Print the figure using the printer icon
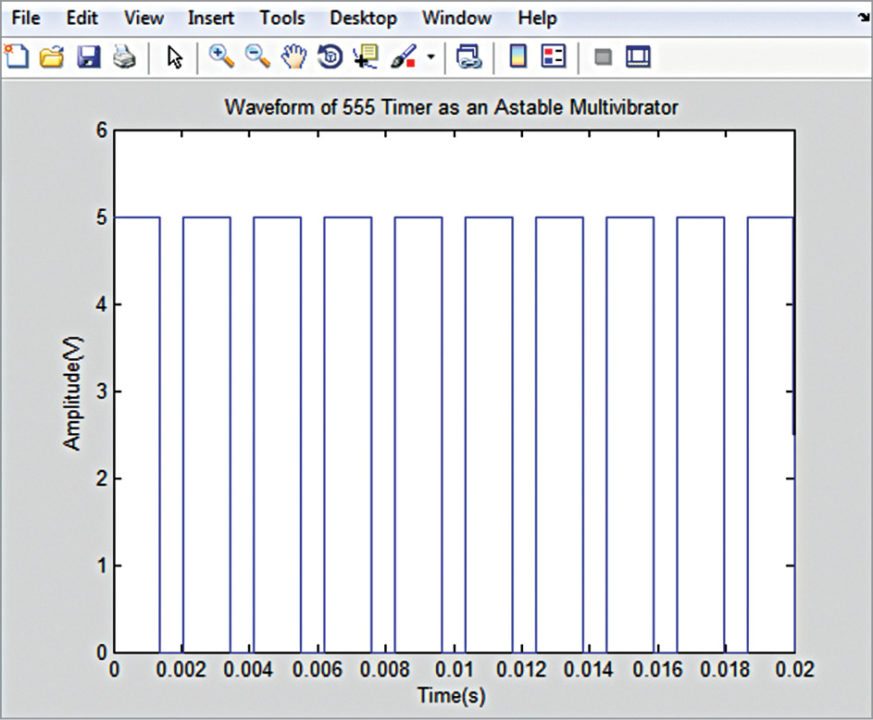Viewport: 873px width, 720px height. click(x=124, y=57)
